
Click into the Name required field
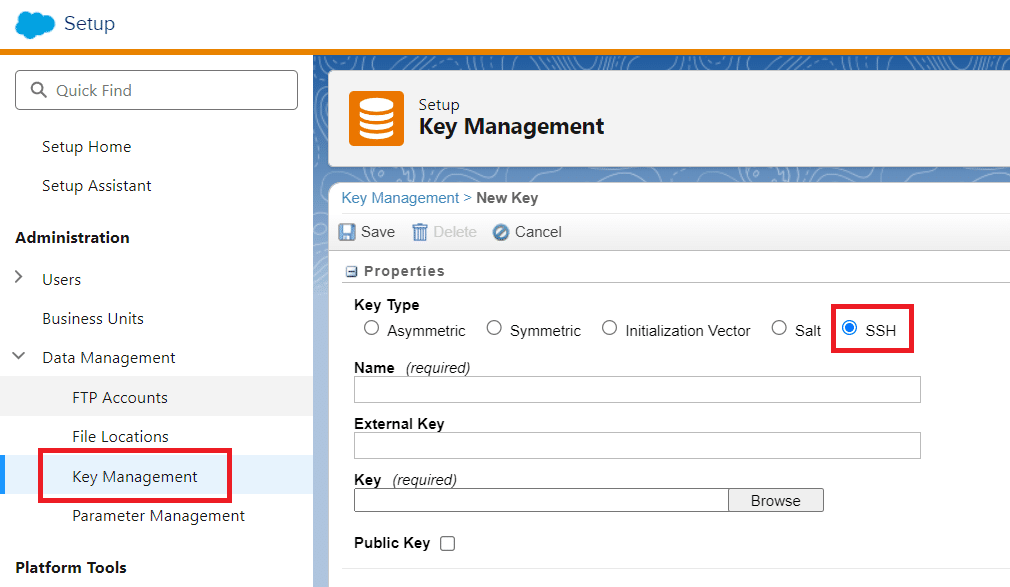click(x=637, y=390)
